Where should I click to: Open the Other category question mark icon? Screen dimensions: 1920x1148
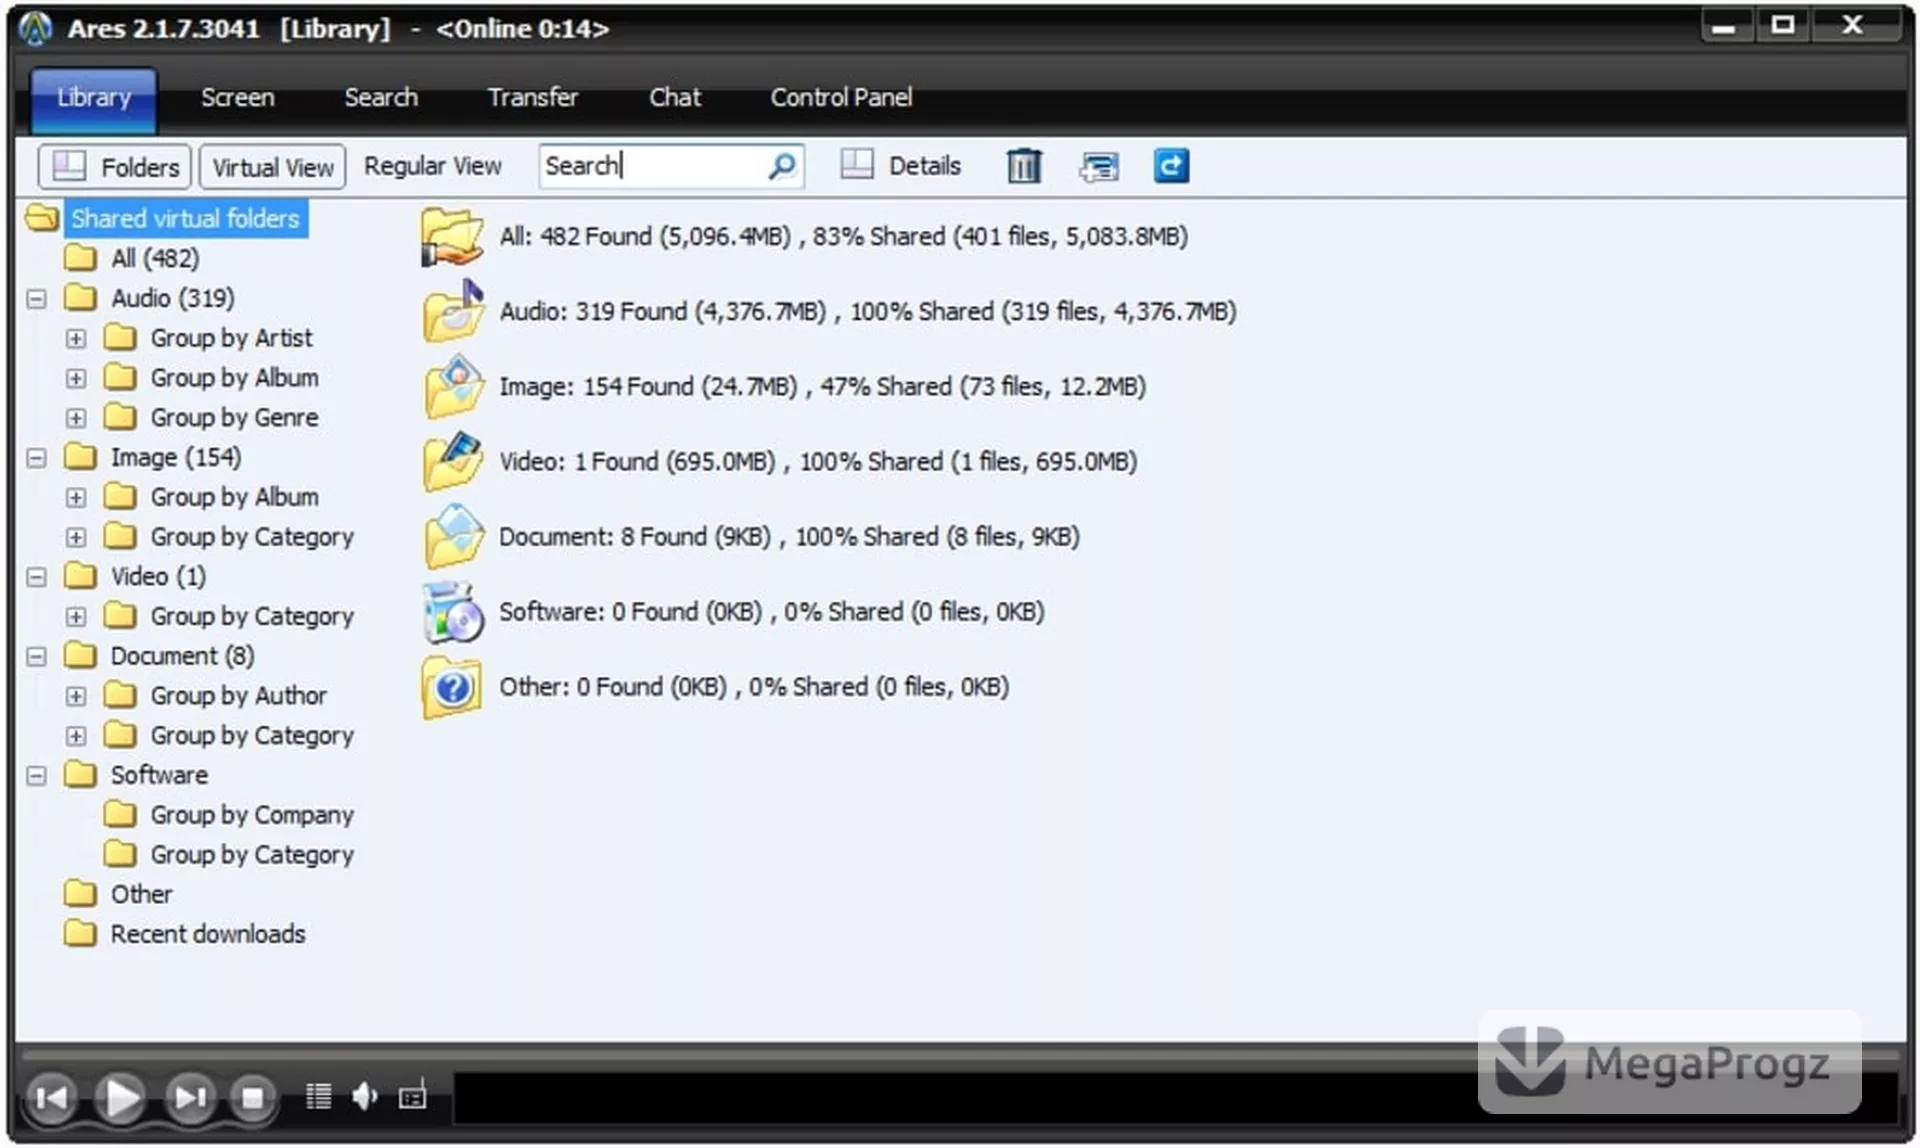tap(453, 687)
